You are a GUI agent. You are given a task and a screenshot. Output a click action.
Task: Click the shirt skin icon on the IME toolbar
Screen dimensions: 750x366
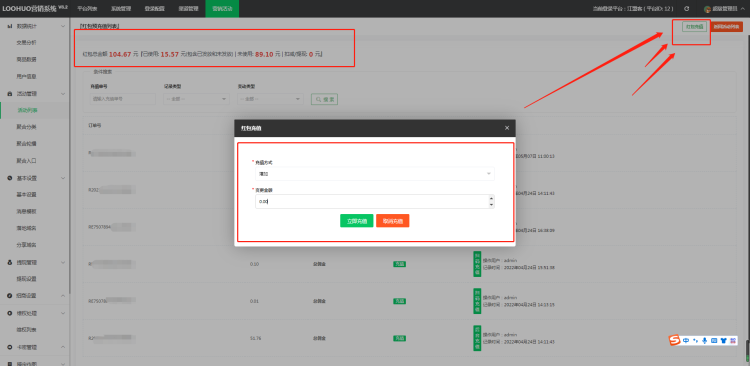click(723, 341)
